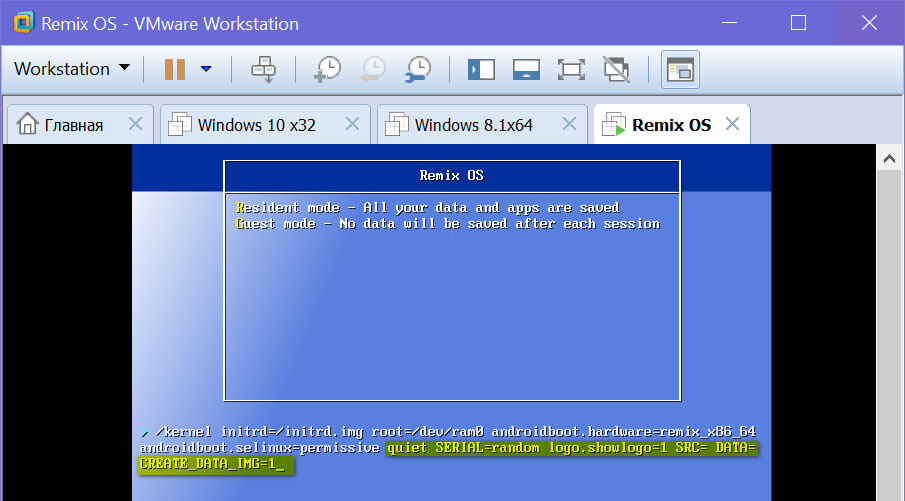
Task: Show or hide the library sidebar
Action: (x=481, y=70)
